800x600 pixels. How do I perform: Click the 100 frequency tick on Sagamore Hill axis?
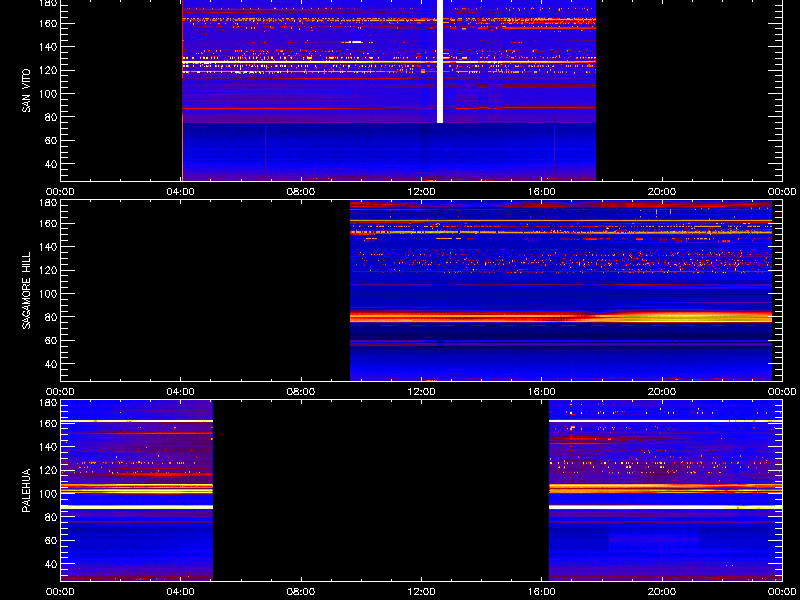tap(49, 294)
